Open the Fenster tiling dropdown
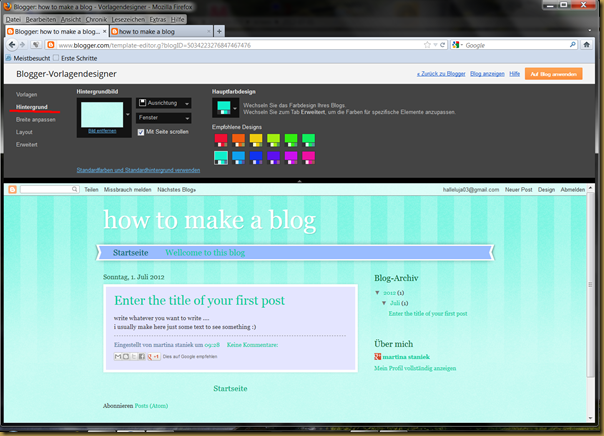This screenshot has height=436, width=604. click(164, 118)
